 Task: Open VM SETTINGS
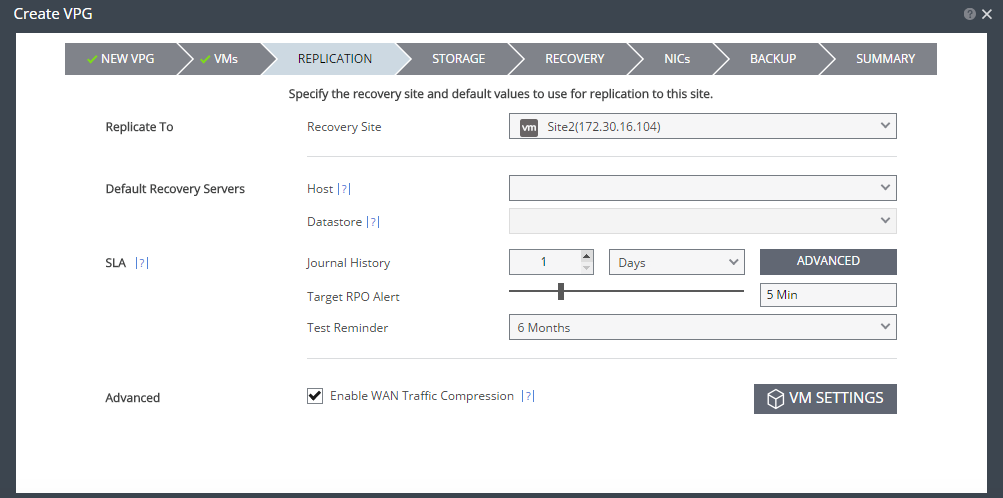[x=825, y=398]
